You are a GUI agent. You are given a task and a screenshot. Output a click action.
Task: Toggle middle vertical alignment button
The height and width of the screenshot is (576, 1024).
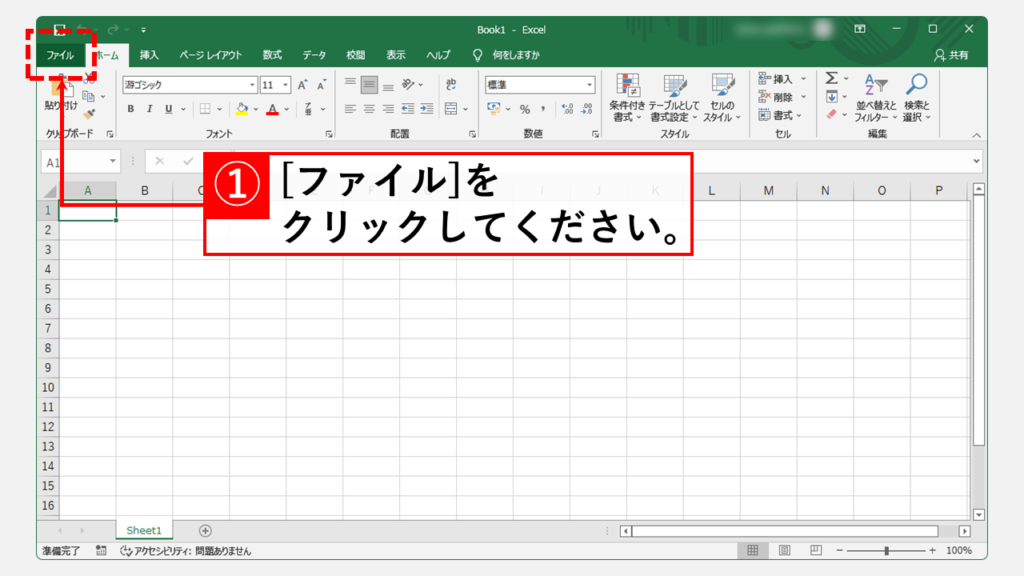(x=369, y=85)
